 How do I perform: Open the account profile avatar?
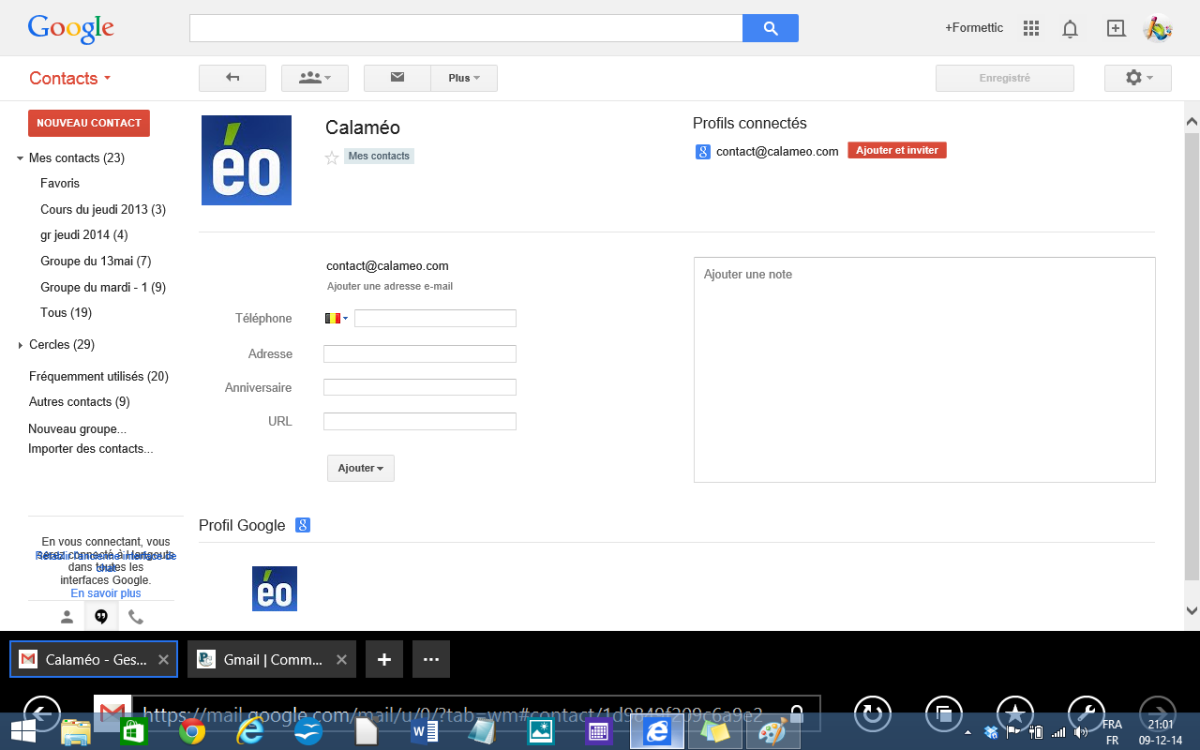[x=1158, y=28]
